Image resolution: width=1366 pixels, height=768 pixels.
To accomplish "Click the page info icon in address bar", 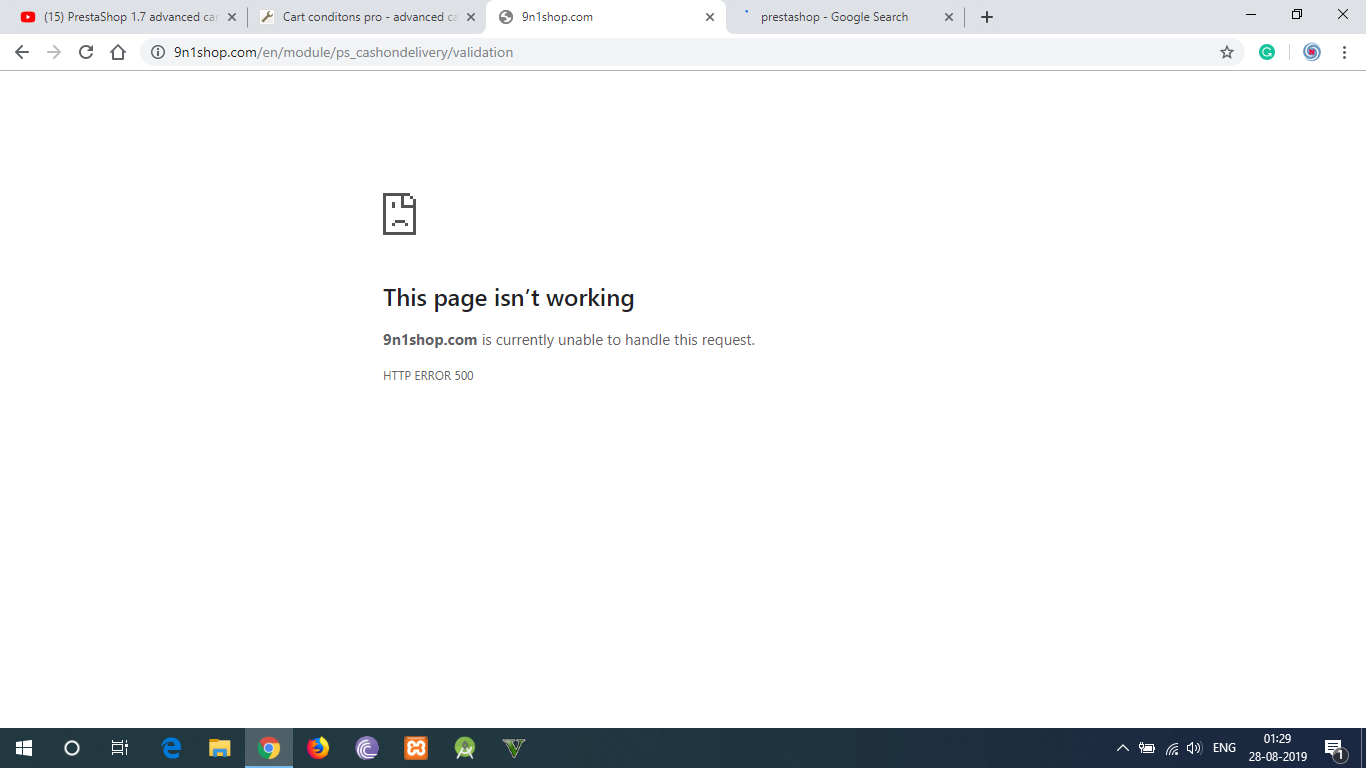I will [157, 52].
